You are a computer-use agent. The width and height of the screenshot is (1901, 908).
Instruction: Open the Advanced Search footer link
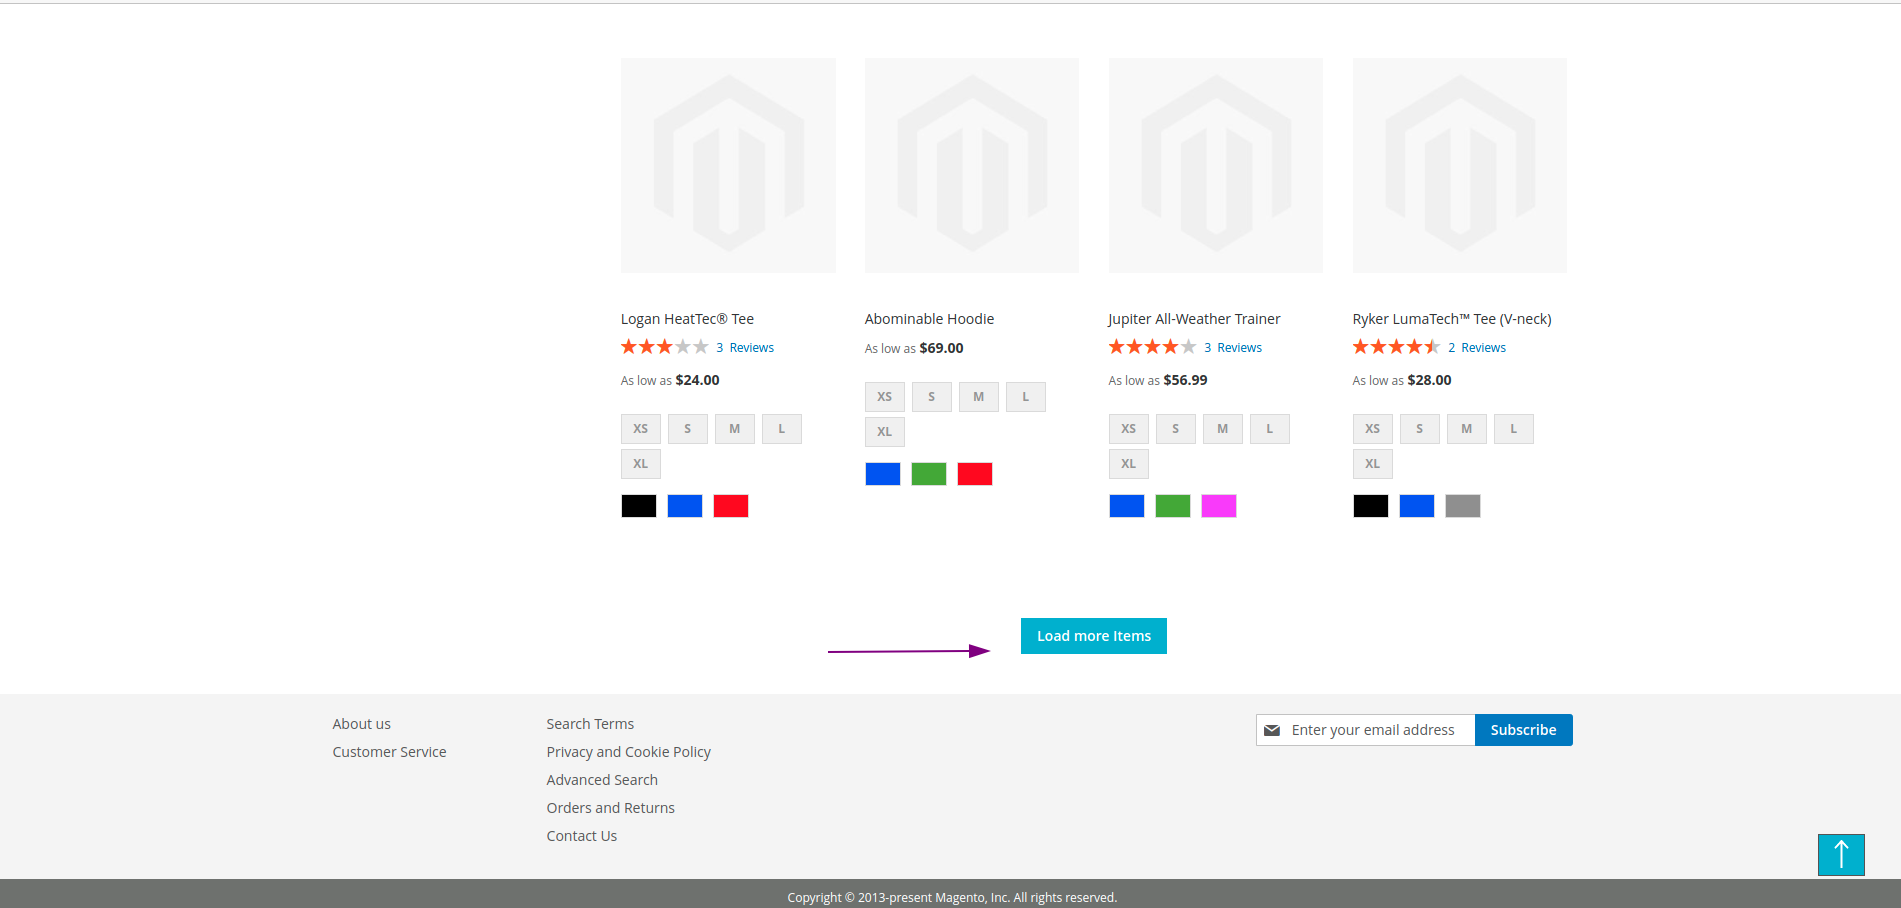click(602, 780)
